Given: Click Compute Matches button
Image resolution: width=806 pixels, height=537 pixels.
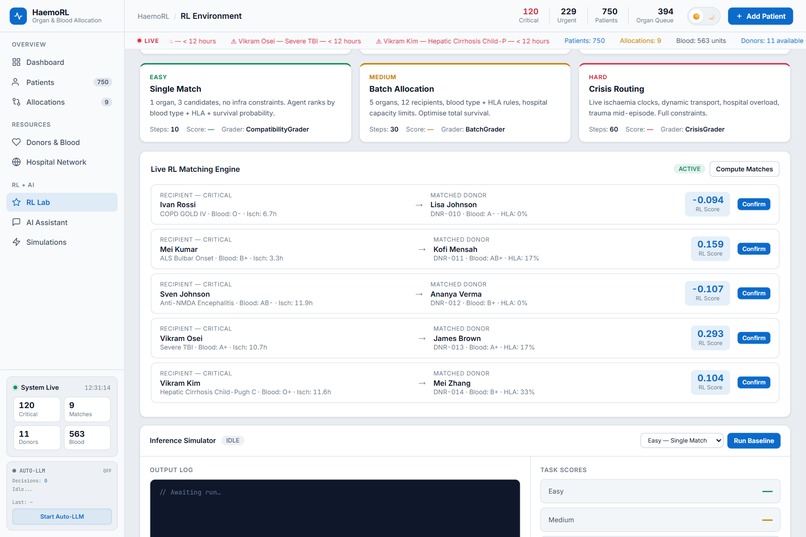Looking at the screenshot, I should pos(744,169).
